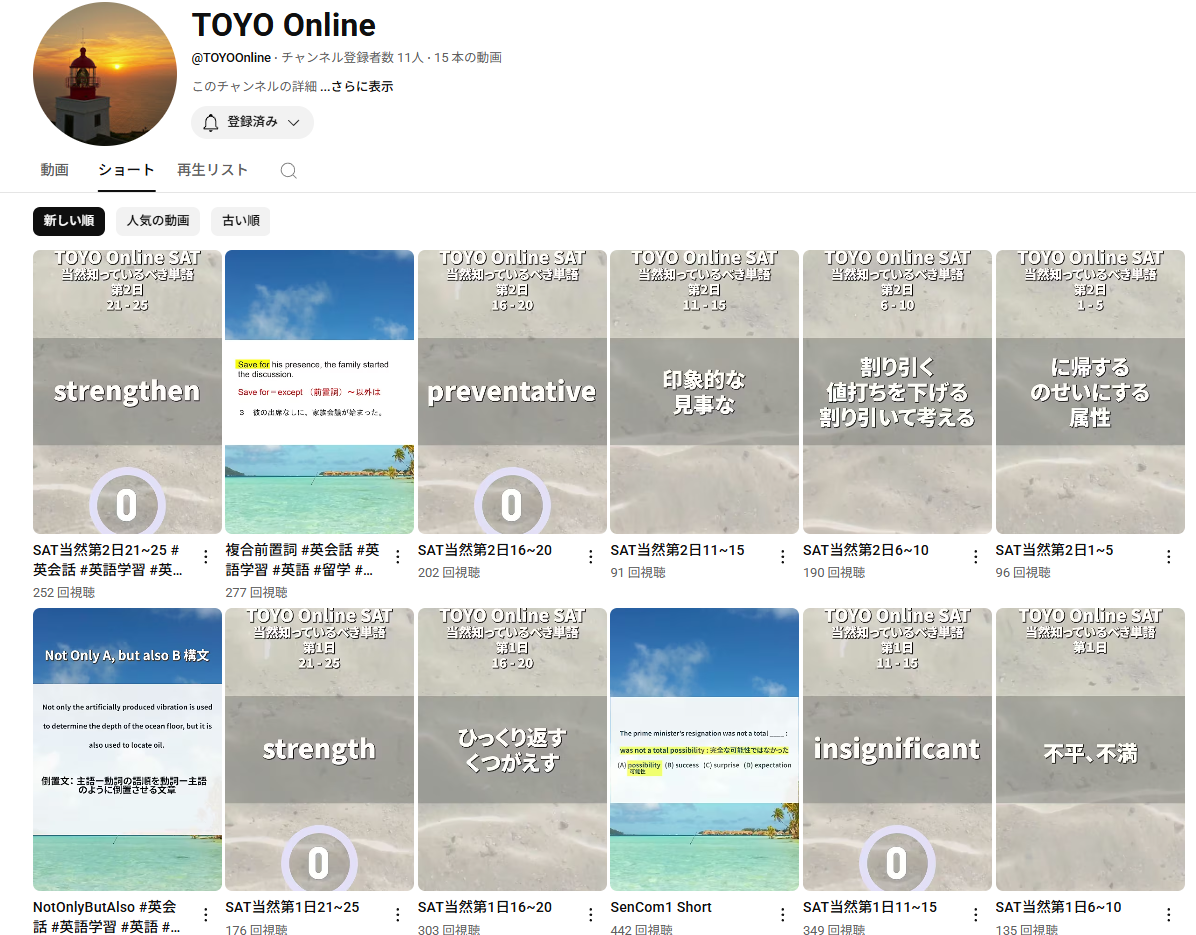
Task: Open title link SAT当然第2日11~15
Action: pyautogui.click(x=677, y=551)
